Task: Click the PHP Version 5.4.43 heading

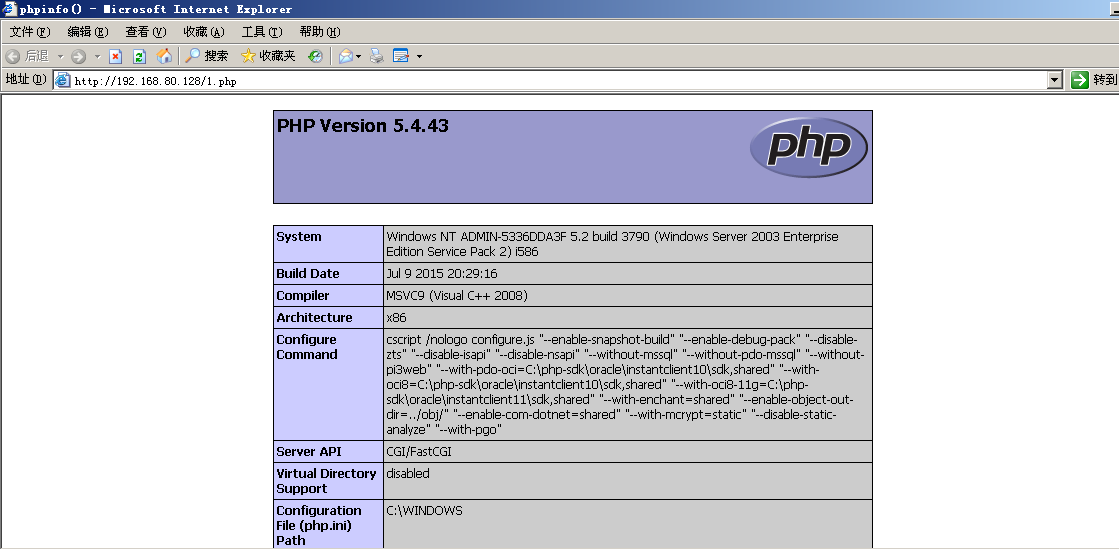Action: click(x=363, y=126)
